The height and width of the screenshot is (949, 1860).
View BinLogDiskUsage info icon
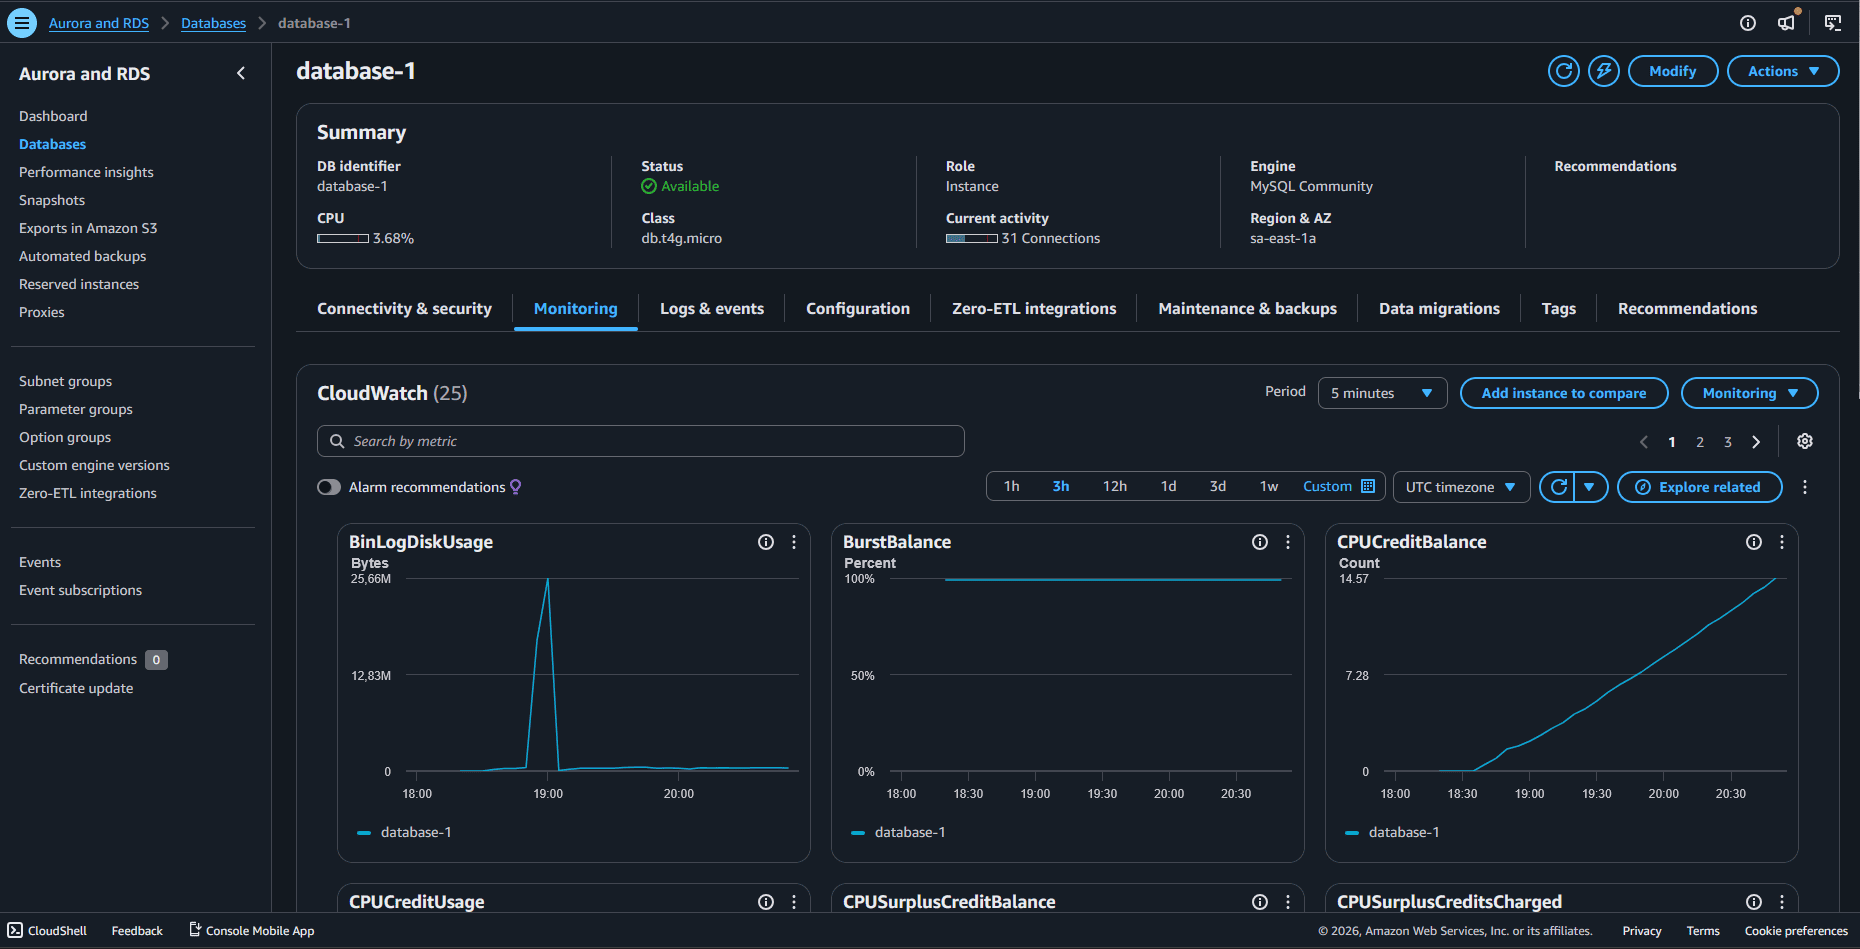click(x=766, y=542)
